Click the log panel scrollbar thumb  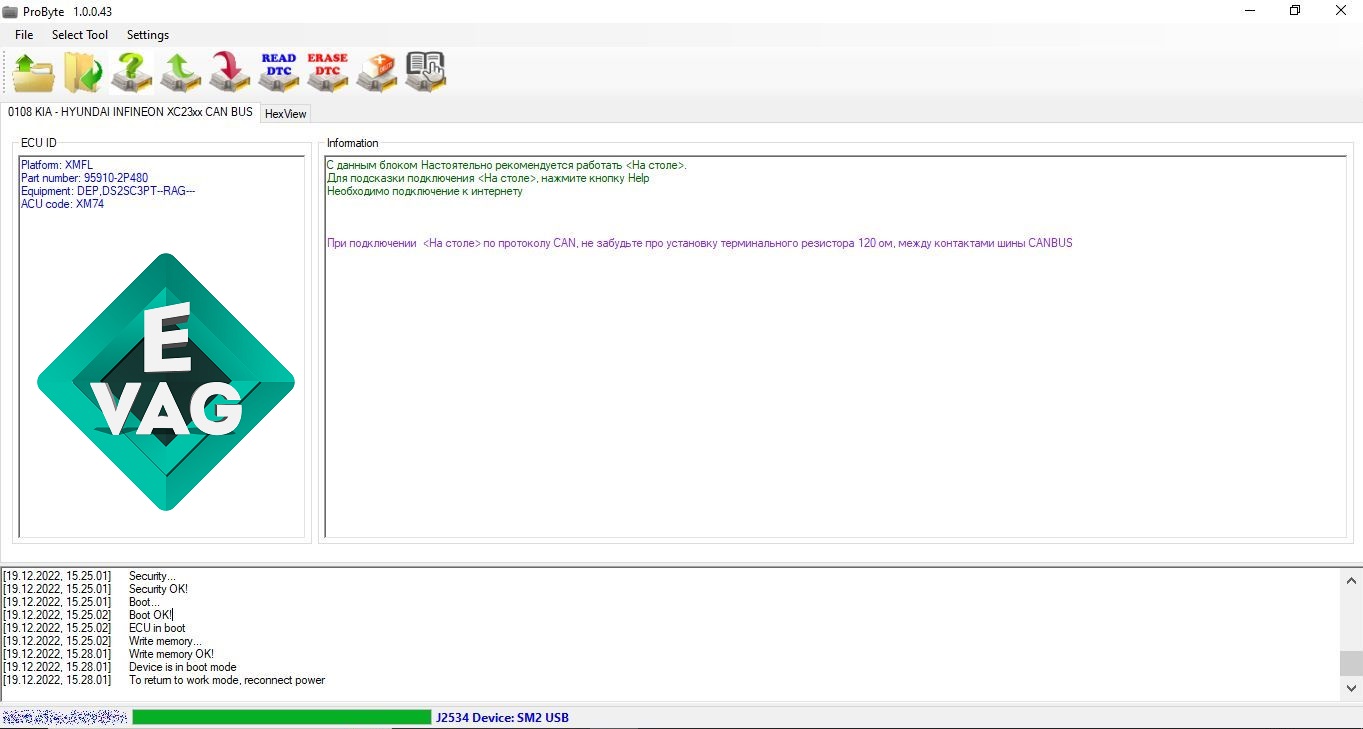[1351, 663]
